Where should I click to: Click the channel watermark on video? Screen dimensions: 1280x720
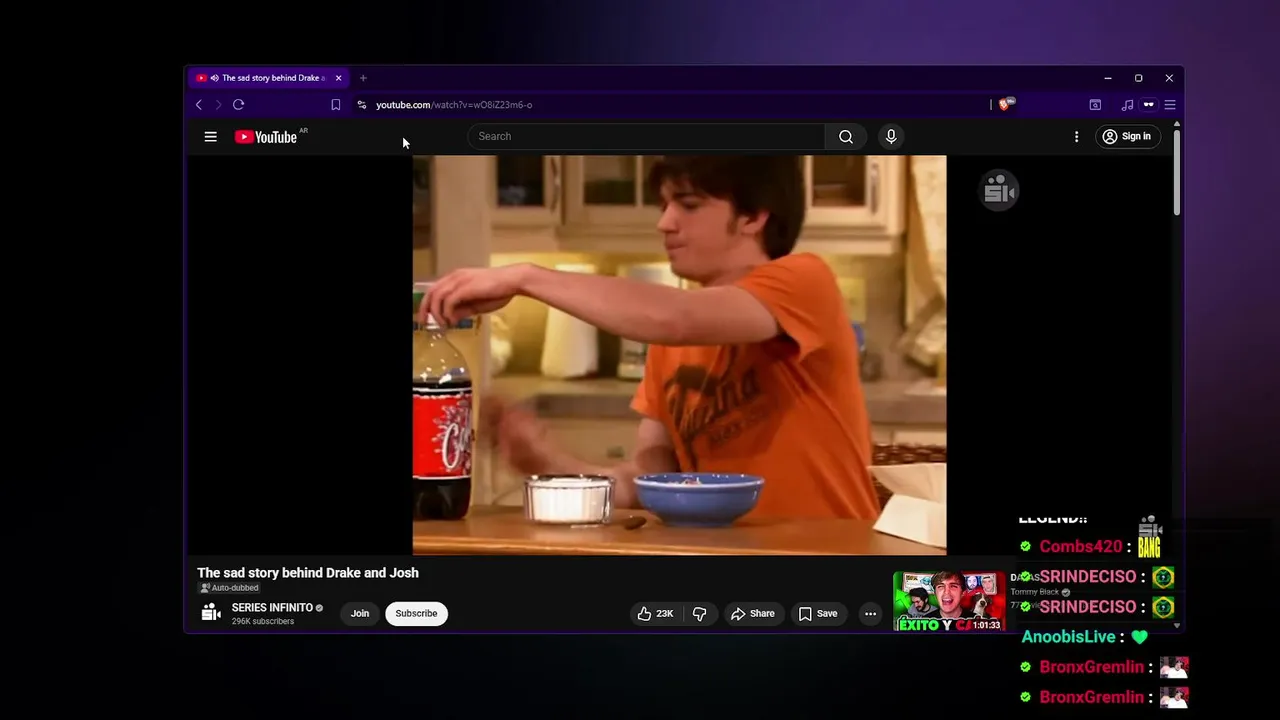point(999,190)
